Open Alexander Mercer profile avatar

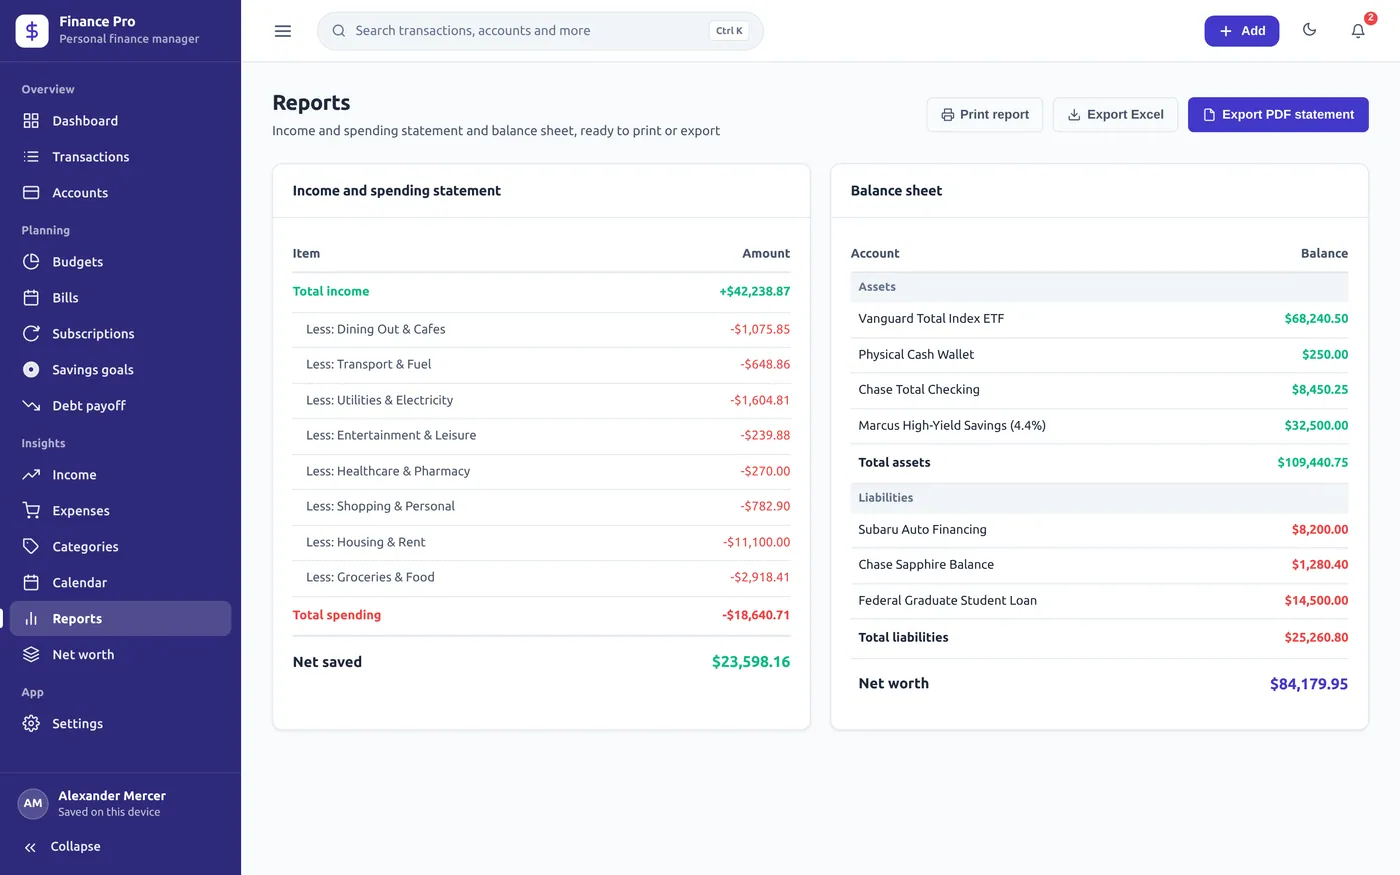click(x=33, y=803)
